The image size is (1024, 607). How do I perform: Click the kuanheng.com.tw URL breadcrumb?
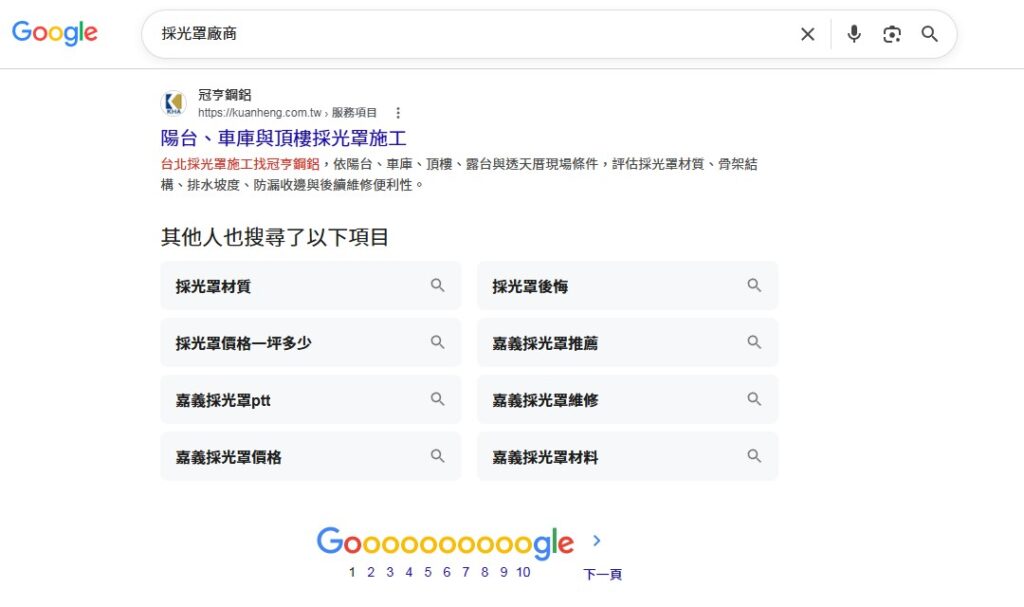(287, 112)
